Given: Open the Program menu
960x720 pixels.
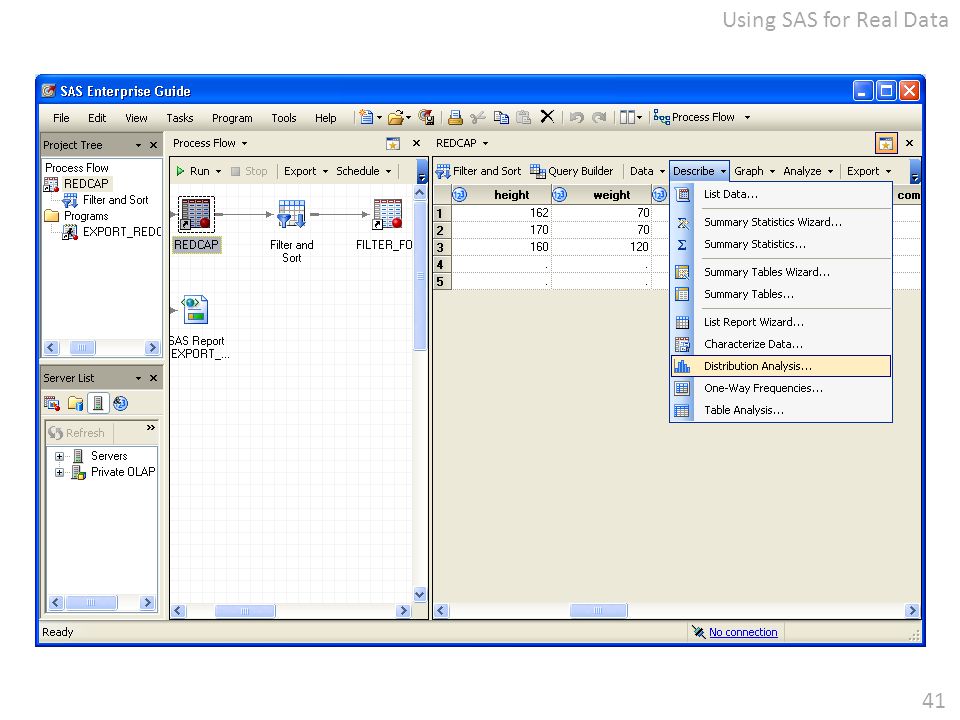Looking at the screenshot, I should pyautogui.click(x=232, y=118).
